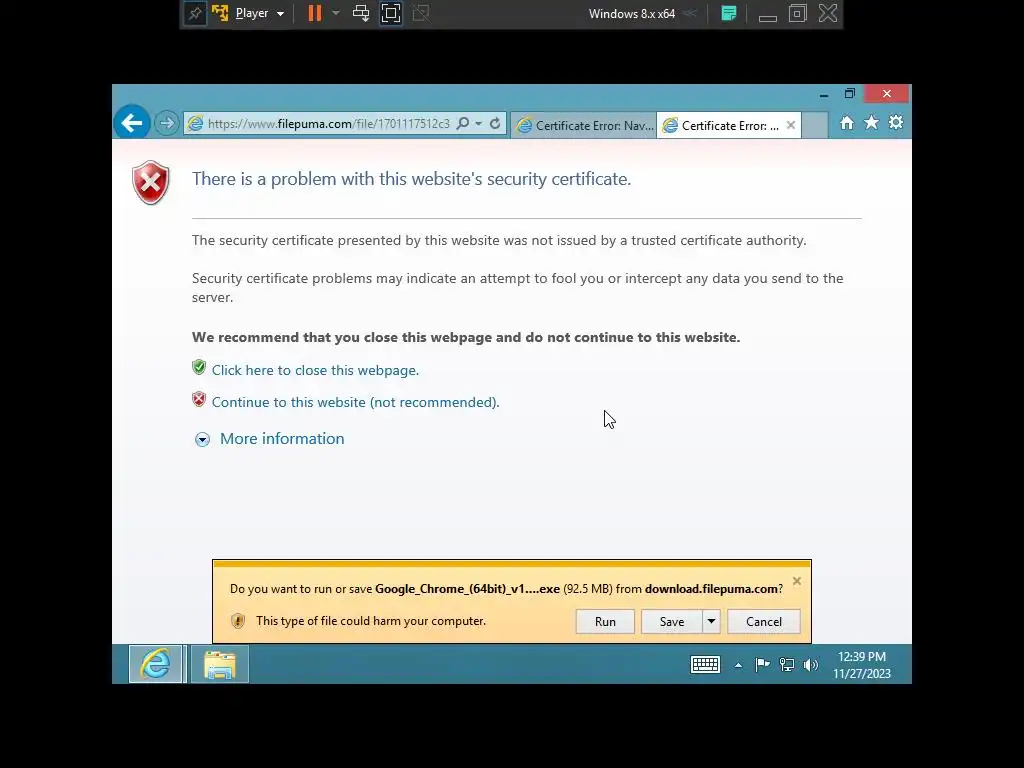Dismiss the download notification bar with X
1024x768 pixels.
797,581
